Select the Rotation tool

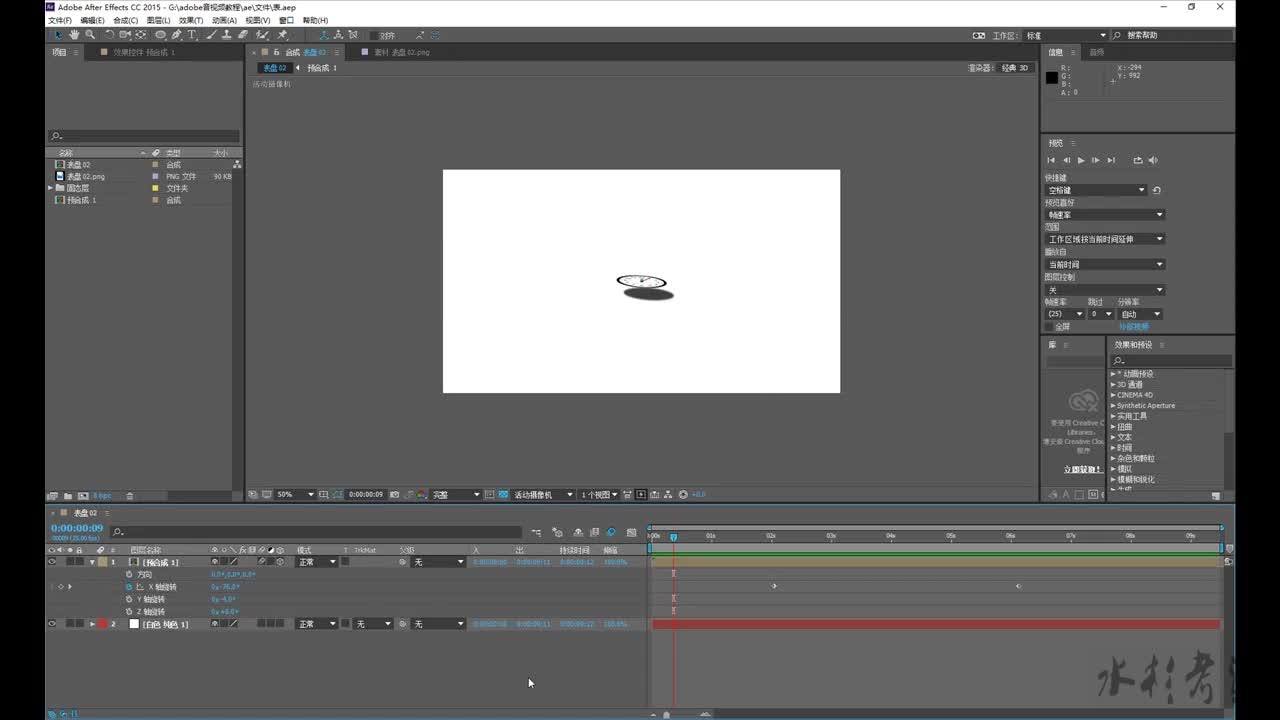click(x=110, y=35)
